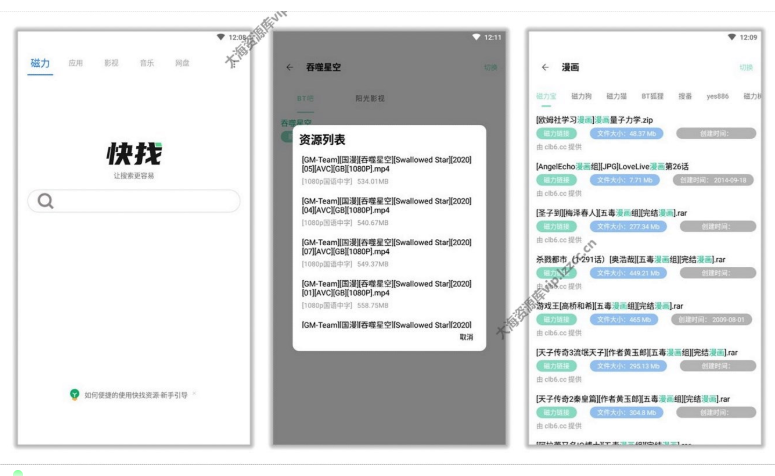775x476 pixels.
Task: Click the 快找 app logo
Action: coord(134,153)
